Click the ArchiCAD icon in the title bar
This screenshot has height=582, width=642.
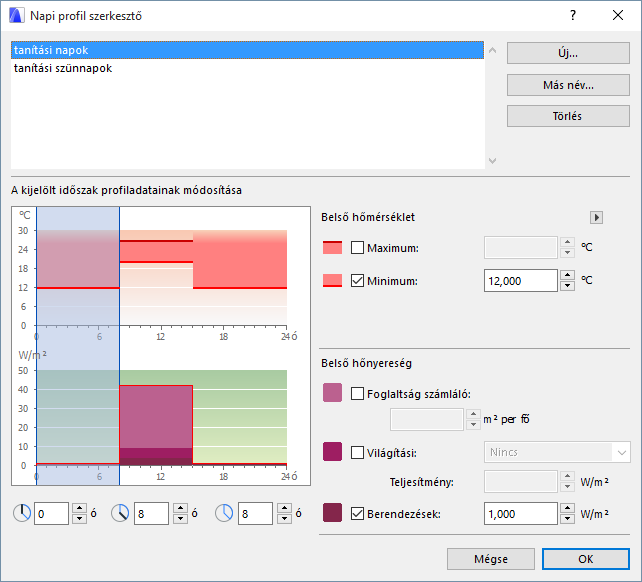[16, 16]
